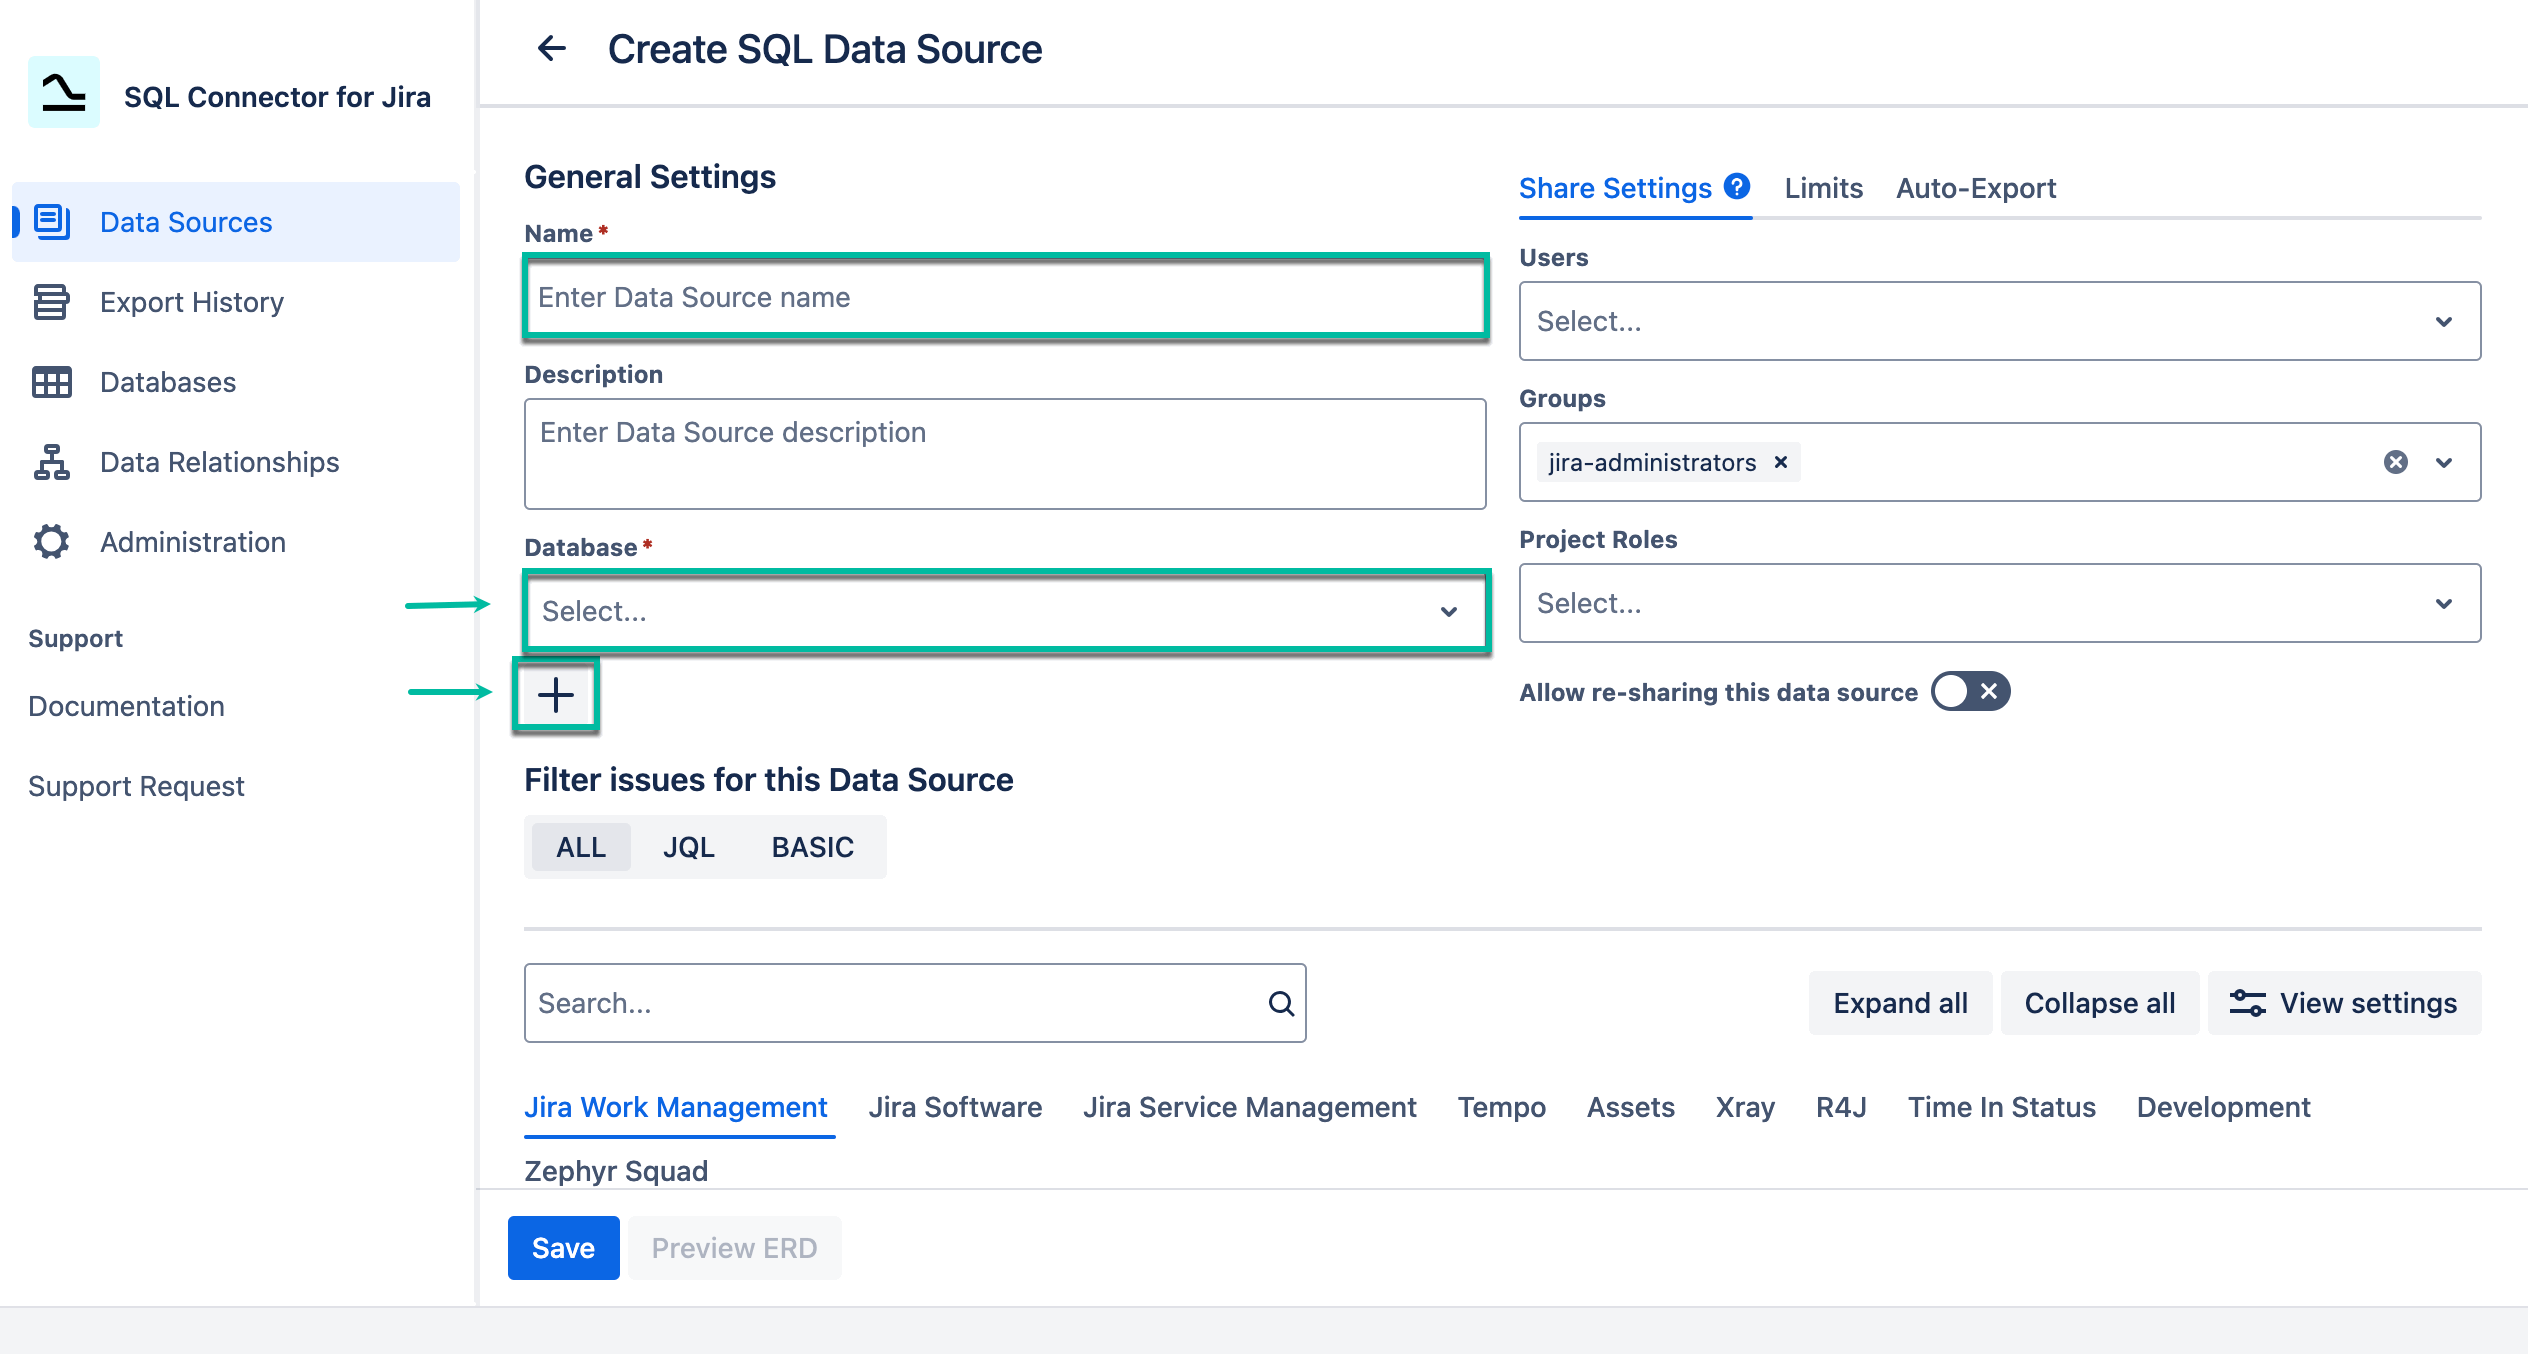This screenshot has width=2528, height=1354.
Task: Click the SQL Connector for Jira logo
Action: pyautogui.click(x=64, y=92)
